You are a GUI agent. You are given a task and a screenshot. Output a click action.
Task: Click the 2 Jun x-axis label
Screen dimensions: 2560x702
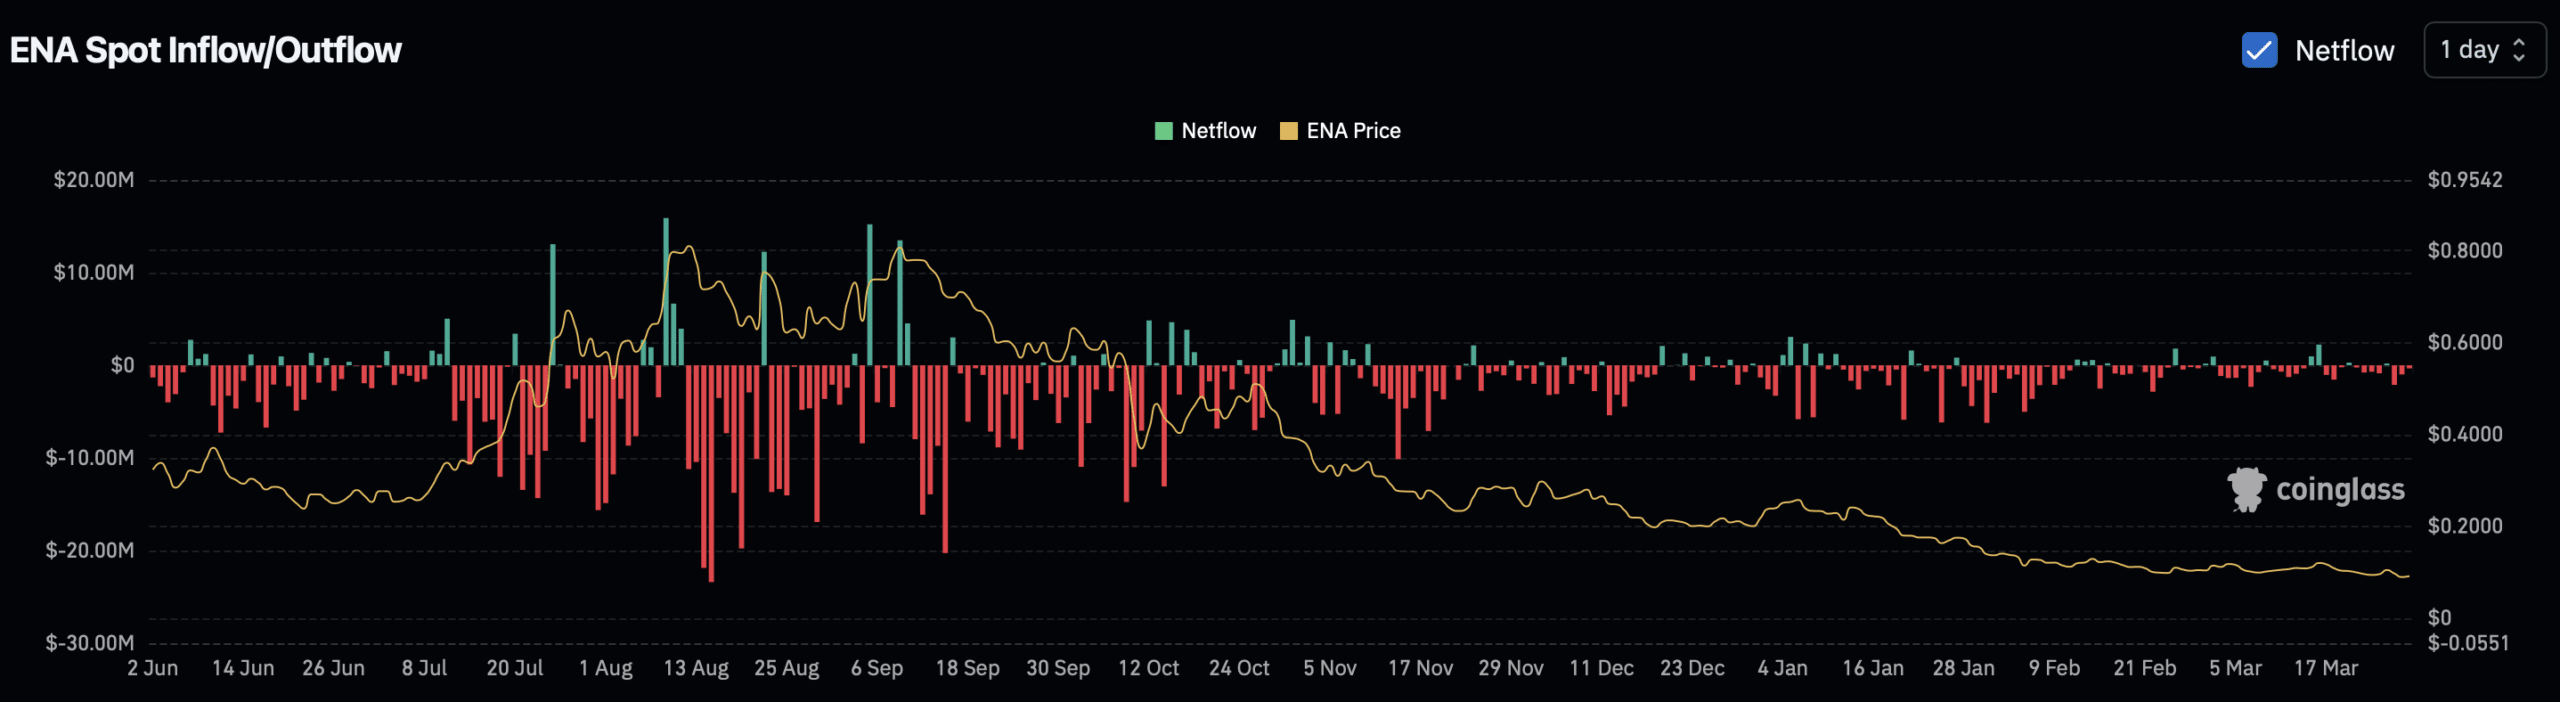click(x=152, y=668)
